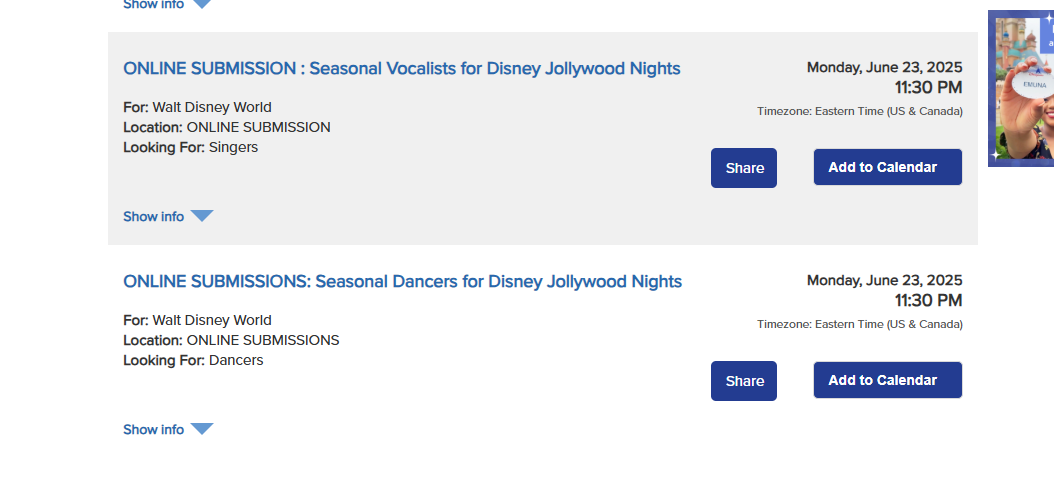Screen dimensions: 1054x478
Task: Click the Looking For: Singers line
Action: 190,147
